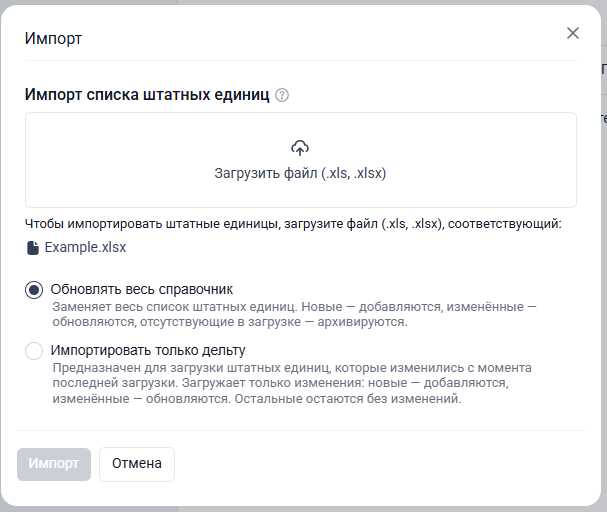This screenshot has height=512, width=607.
Task: Click the 'Импорт списка штатных единиц' heading
Action: 147,96
